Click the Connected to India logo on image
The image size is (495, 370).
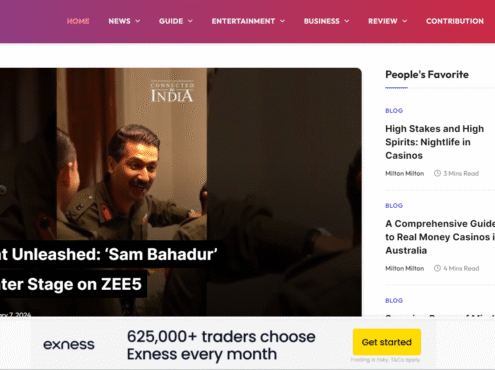(x=172, y=91)
